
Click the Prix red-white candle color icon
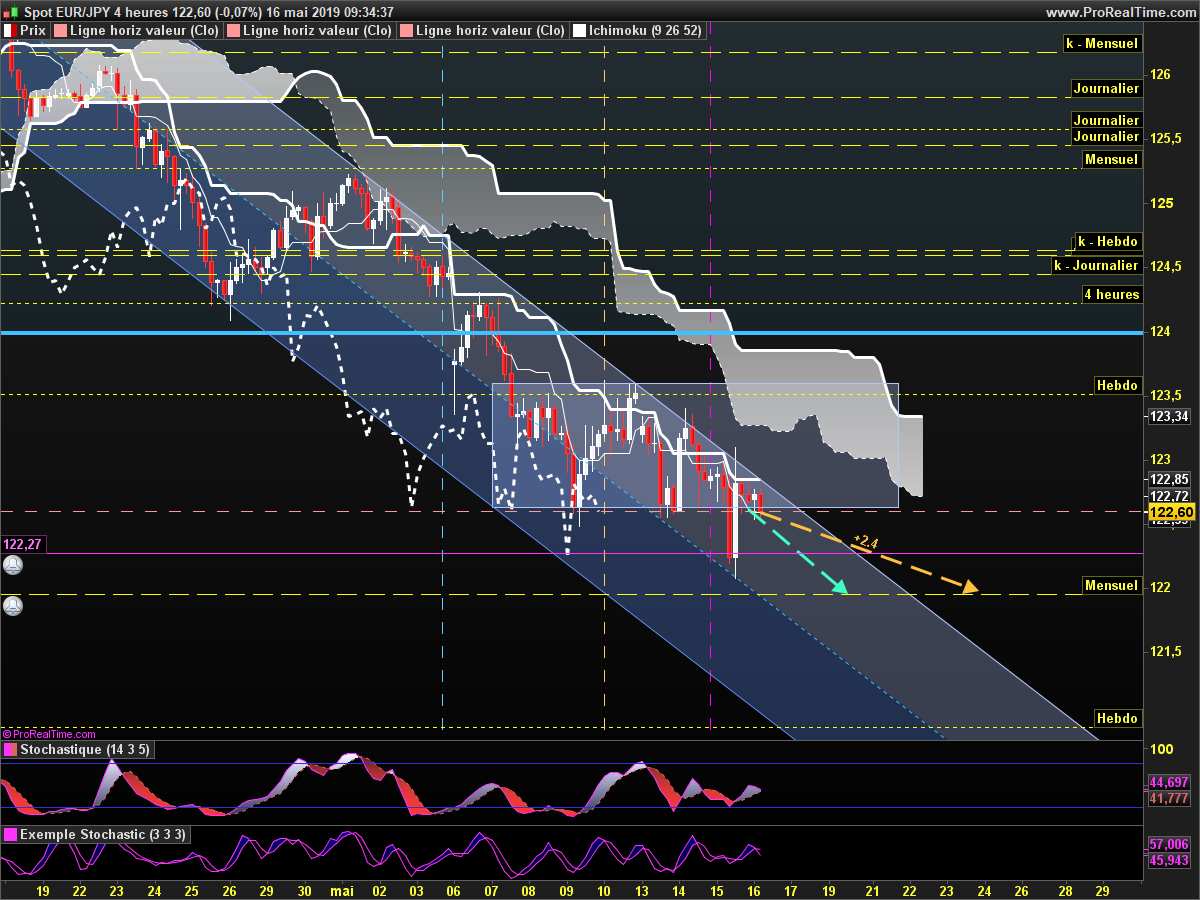(x=10, y=31)
